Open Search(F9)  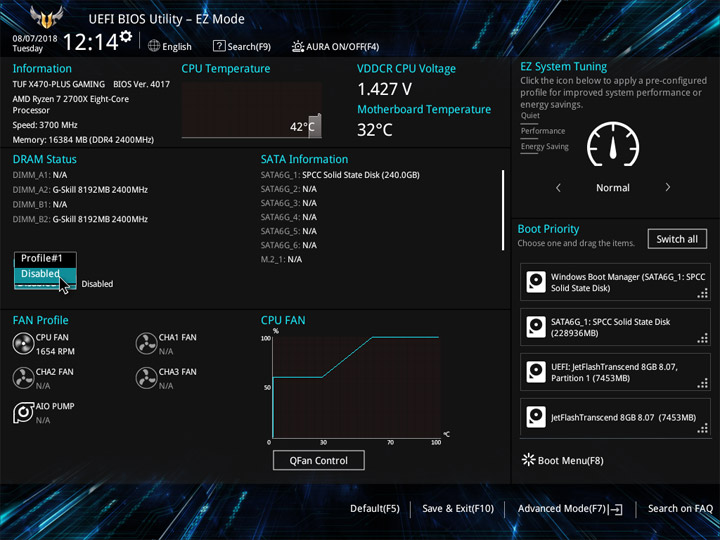coord(242,46)
